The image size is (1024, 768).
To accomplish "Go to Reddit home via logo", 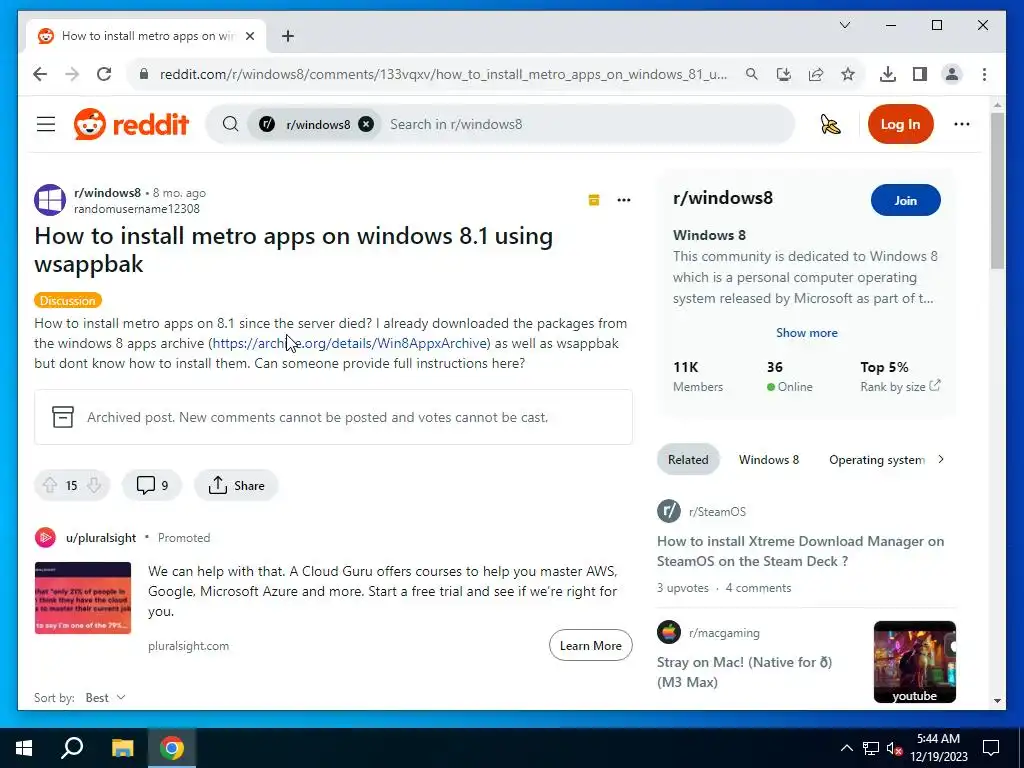I will (131, 124).
